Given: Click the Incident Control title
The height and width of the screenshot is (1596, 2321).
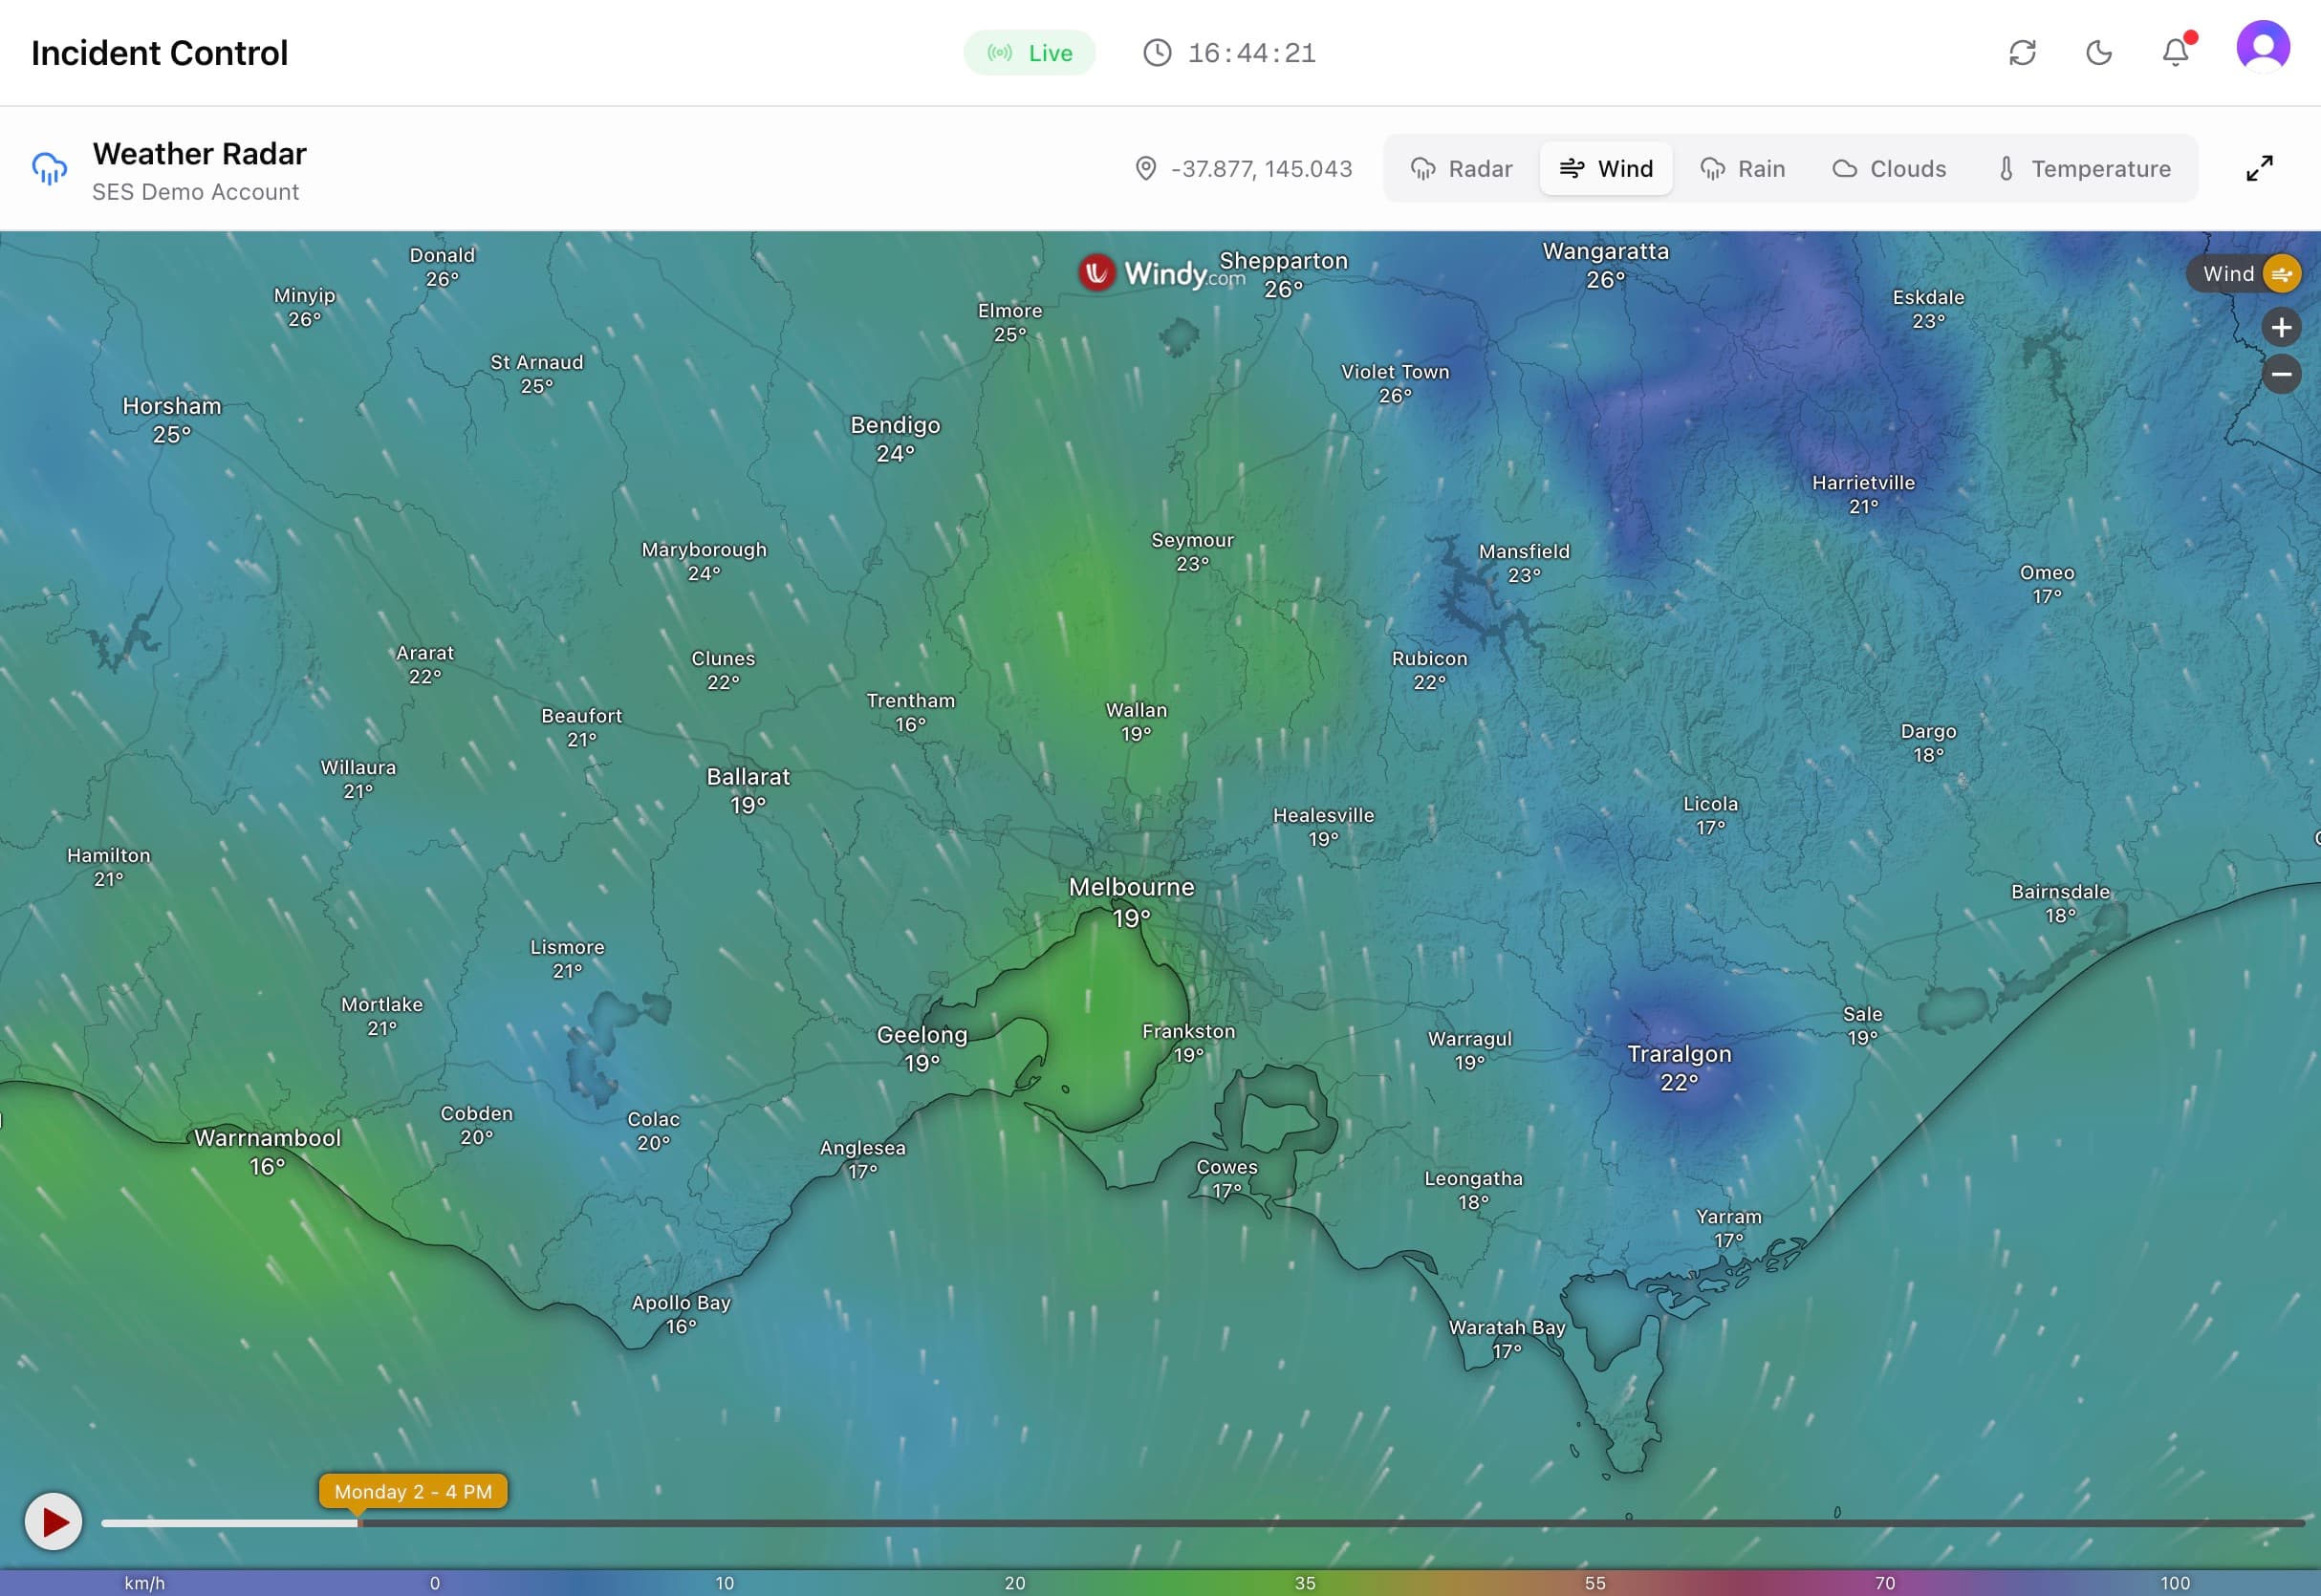Looking at the screenshot, I should click(160, 52).
